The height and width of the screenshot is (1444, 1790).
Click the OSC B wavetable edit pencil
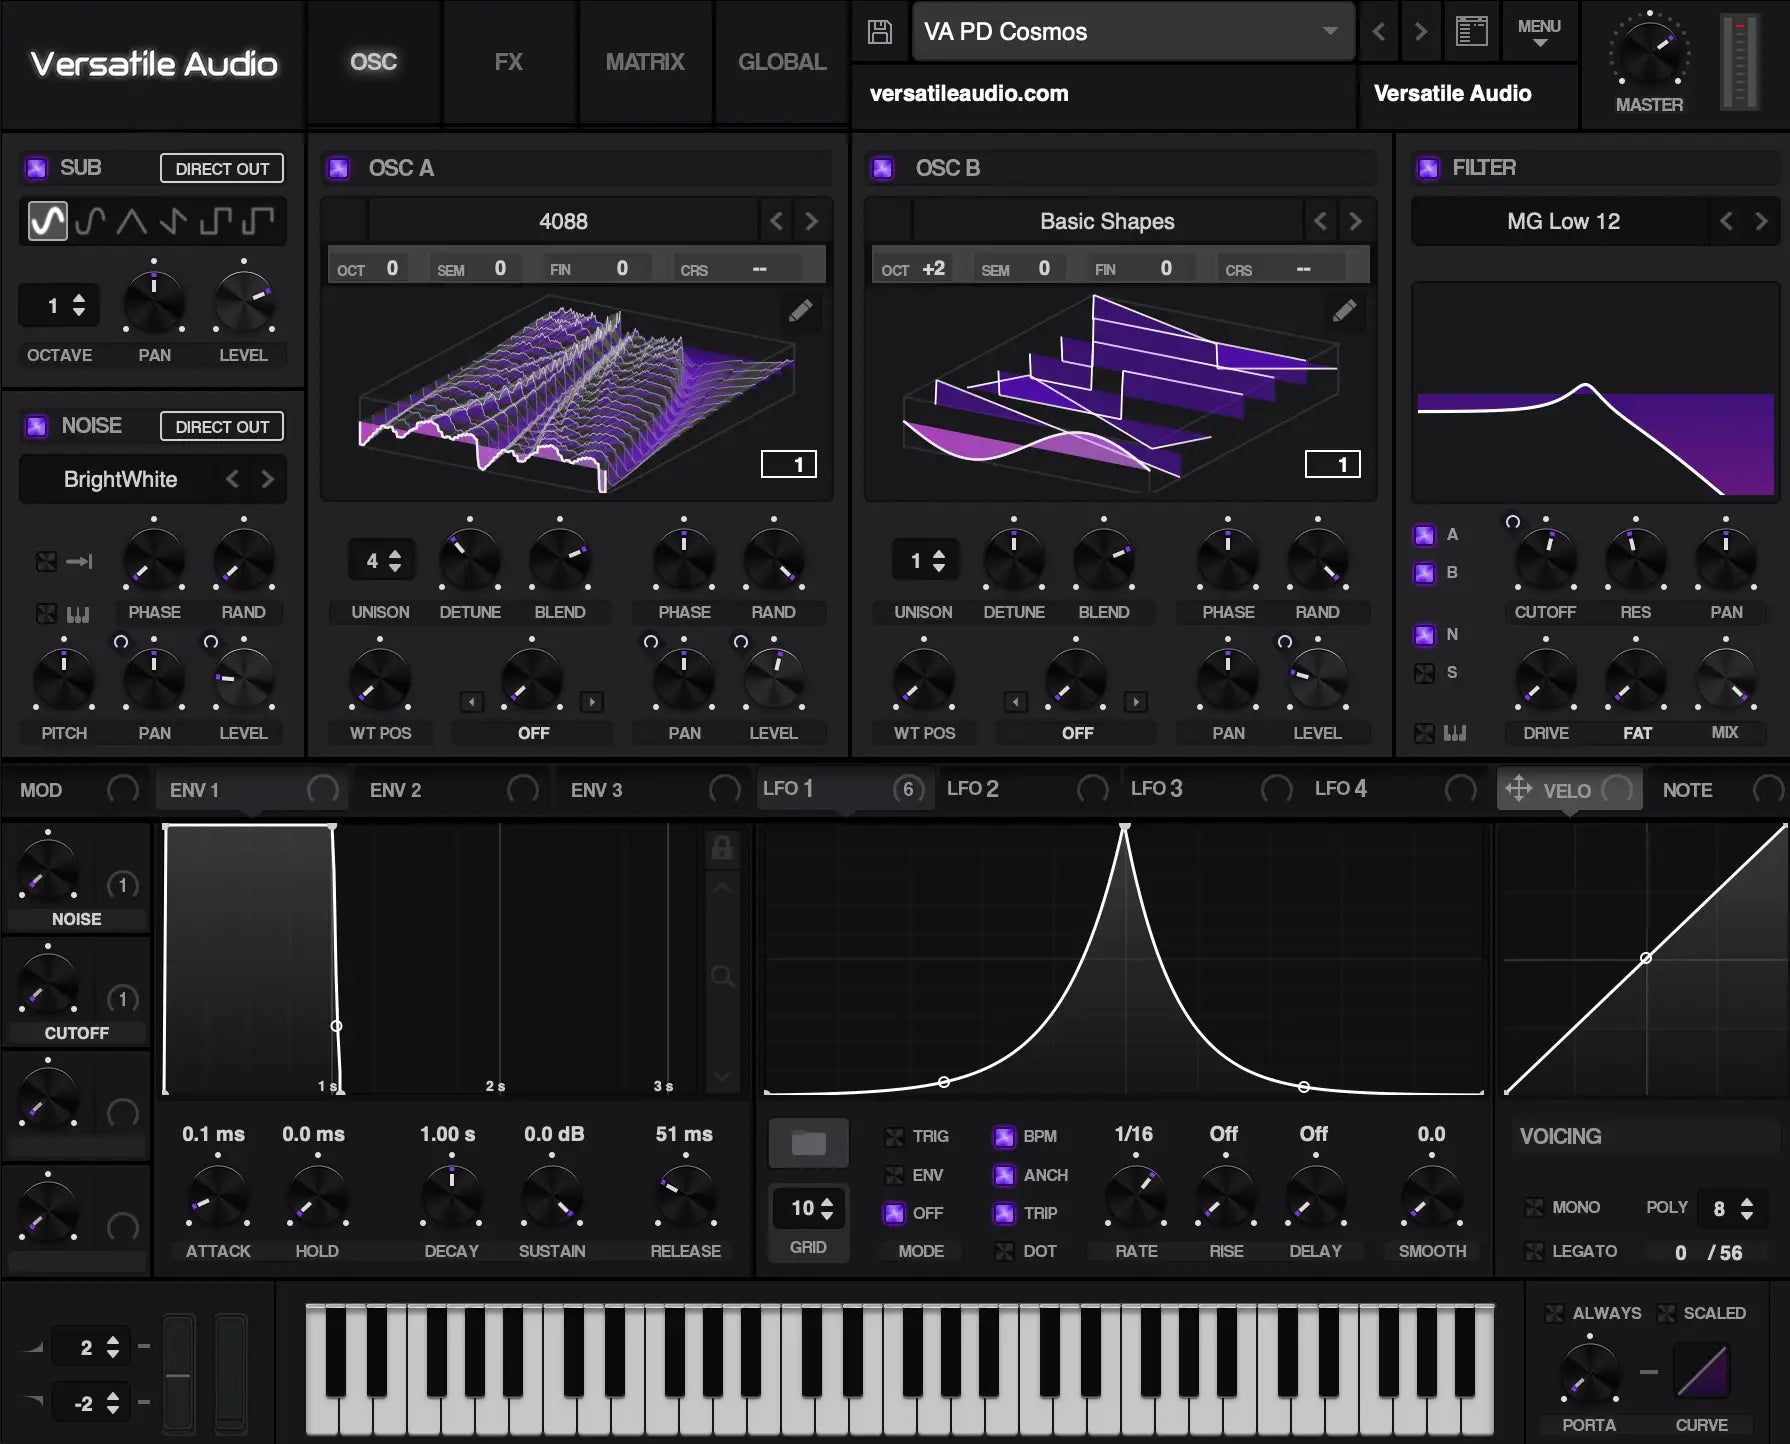tap(1344, 311)
